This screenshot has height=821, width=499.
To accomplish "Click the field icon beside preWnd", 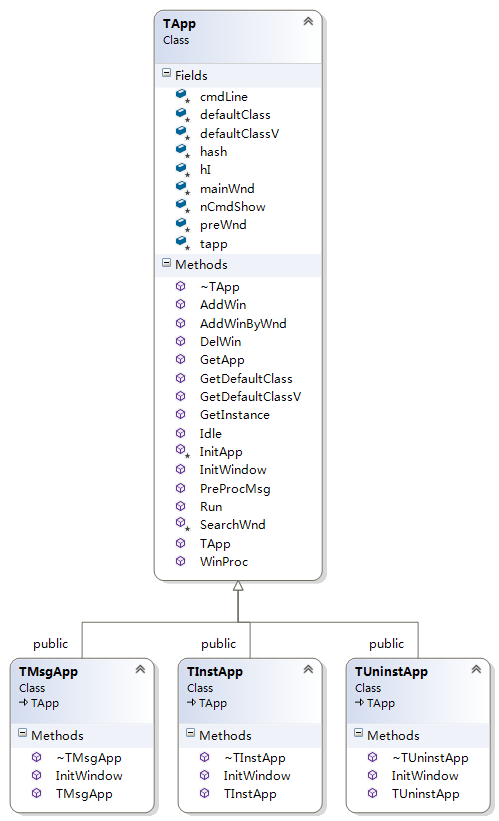I will (x=182, y=224).
